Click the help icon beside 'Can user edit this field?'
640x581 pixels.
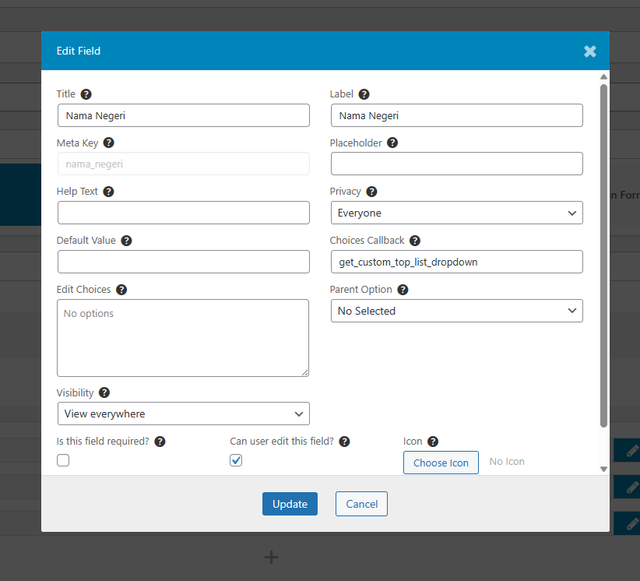(x=344, y=441)
